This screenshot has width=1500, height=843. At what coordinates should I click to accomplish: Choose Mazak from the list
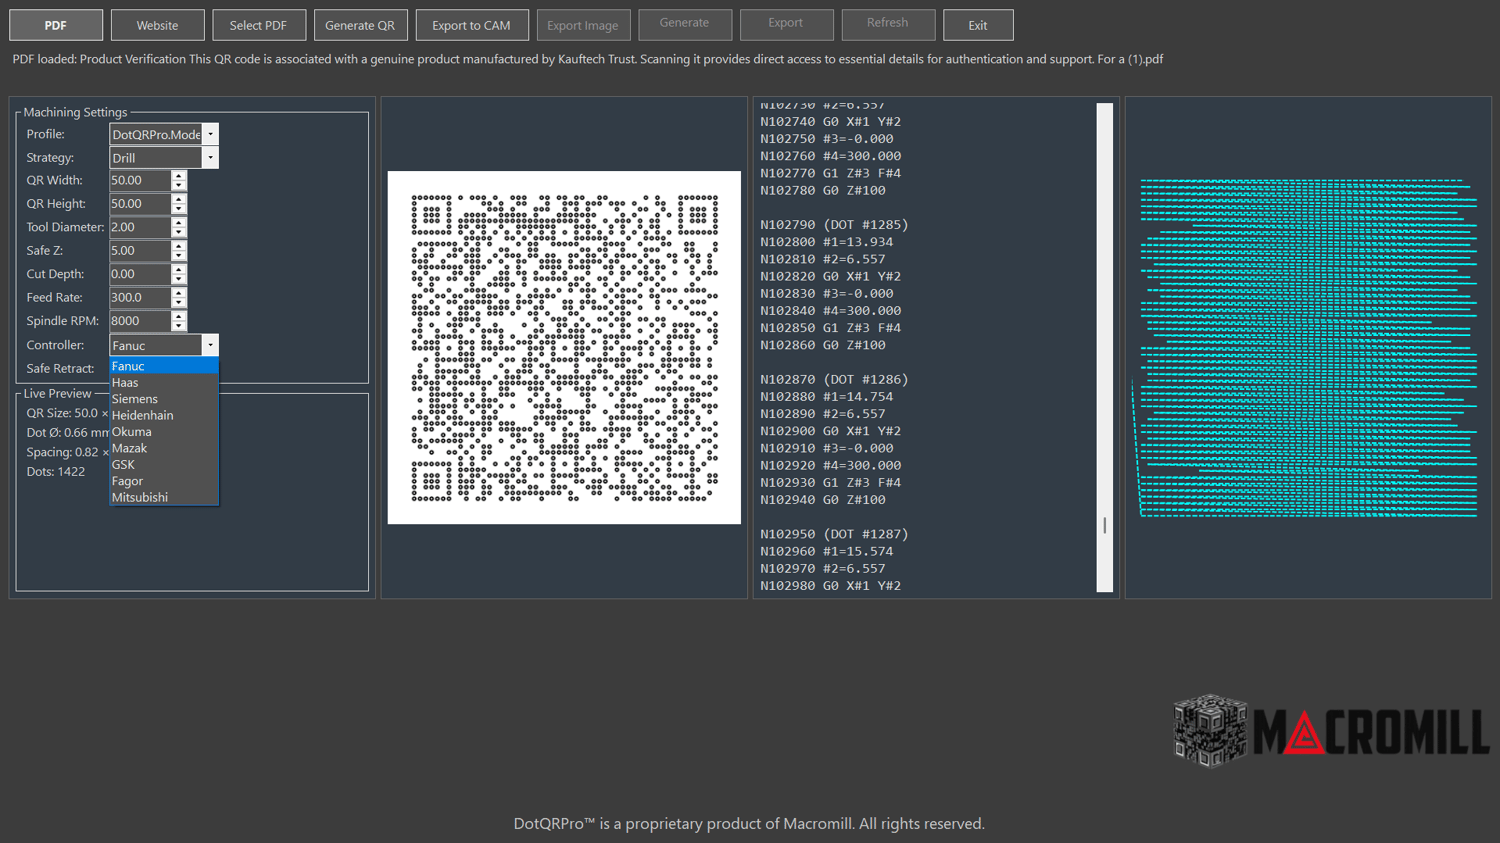pyautogui.click(x=163, y=448)
